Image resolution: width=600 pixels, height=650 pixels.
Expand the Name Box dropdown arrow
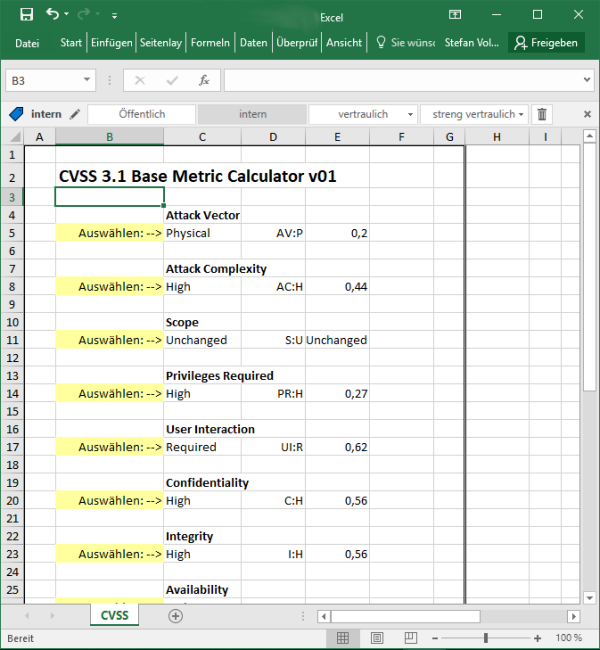coord(88,80)
